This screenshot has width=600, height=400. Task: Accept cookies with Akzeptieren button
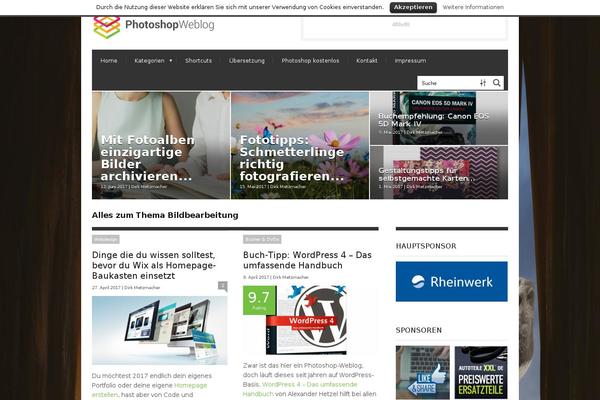(x=413, y=7)
